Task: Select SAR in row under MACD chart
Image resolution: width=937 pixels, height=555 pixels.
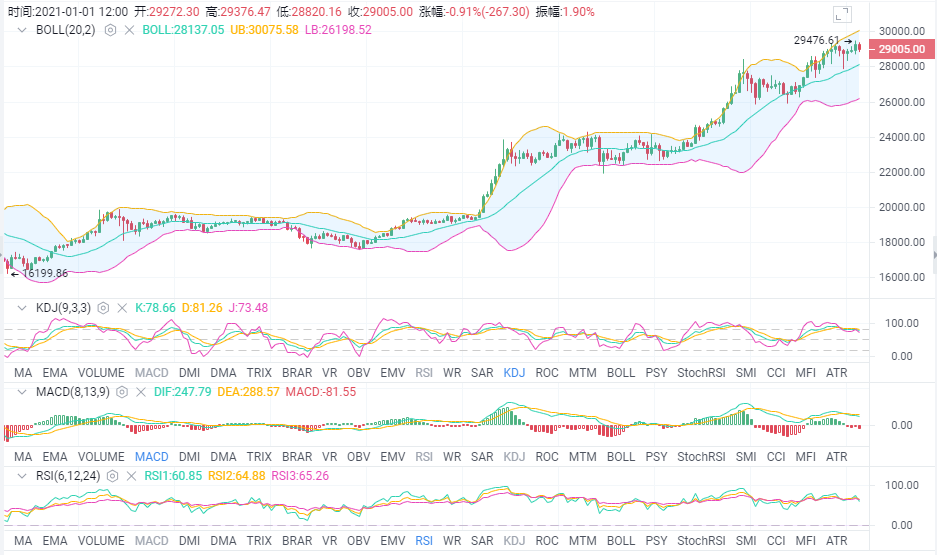Action: pyautogui.click(x=482, y=457)
